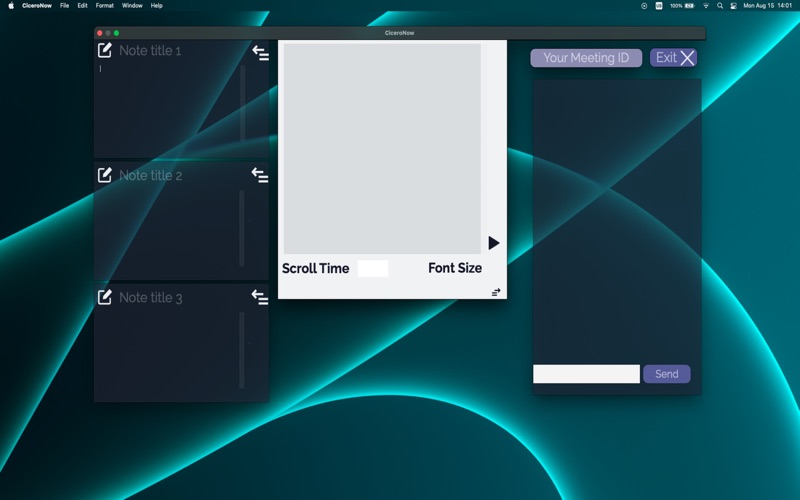Send Note 1 to teleprompter via arrow icon
Viewport: 800px width, 500px height.
click(x=260, y=53)
